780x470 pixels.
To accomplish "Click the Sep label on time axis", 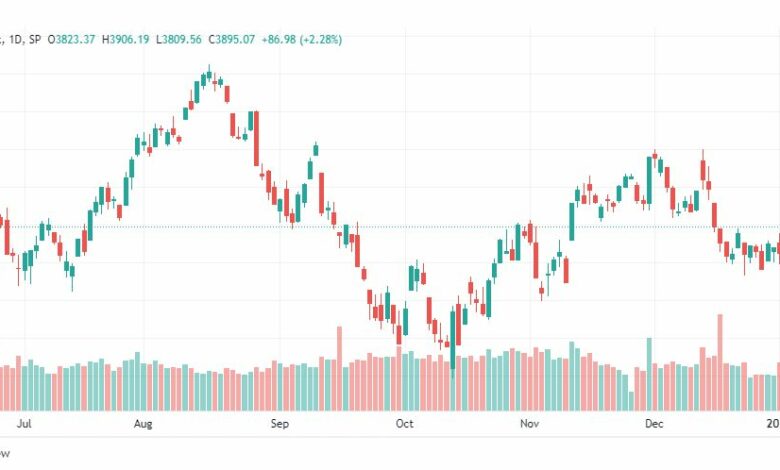I will pos(280,424).
